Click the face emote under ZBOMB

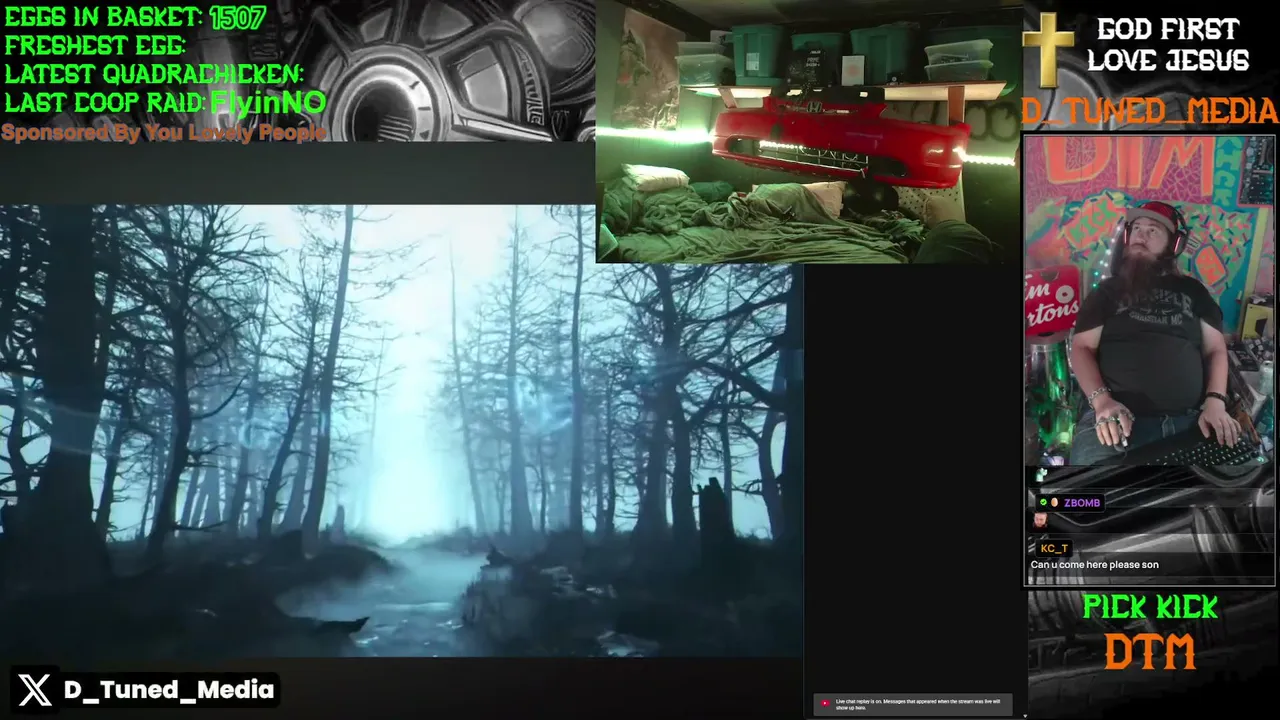coord(1040,520)
